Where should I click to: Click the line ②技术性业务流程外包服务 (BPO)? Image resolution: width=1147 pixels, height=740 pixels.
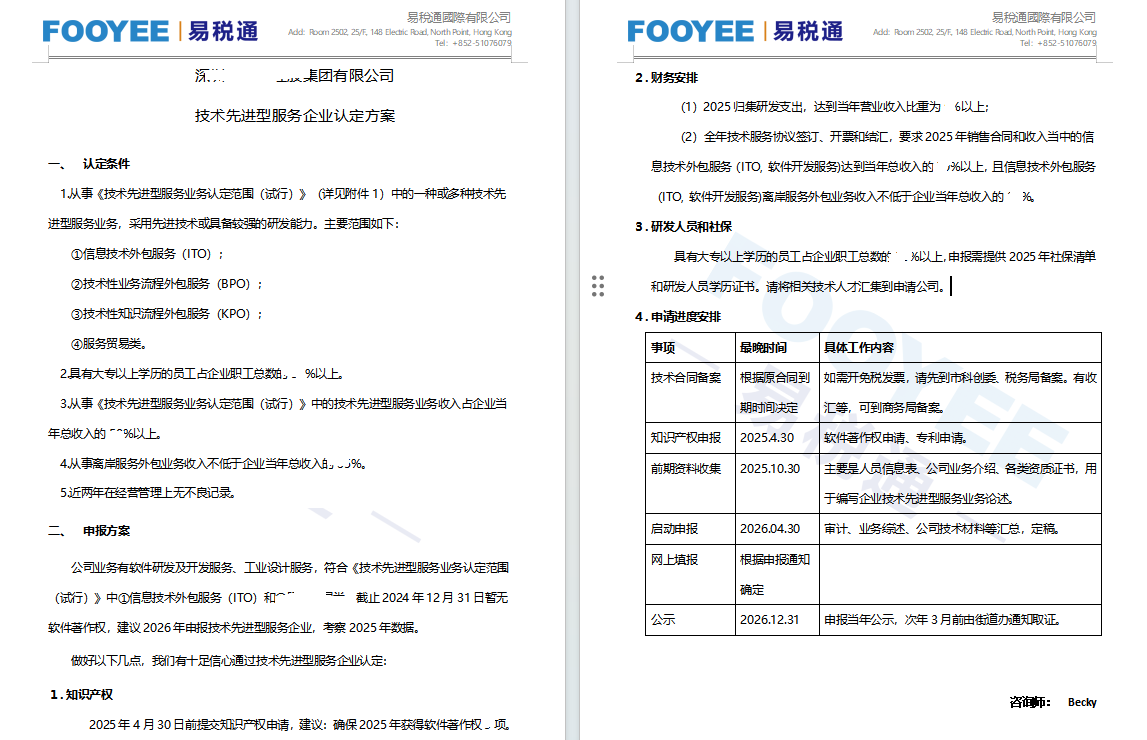tap(166, 284)
